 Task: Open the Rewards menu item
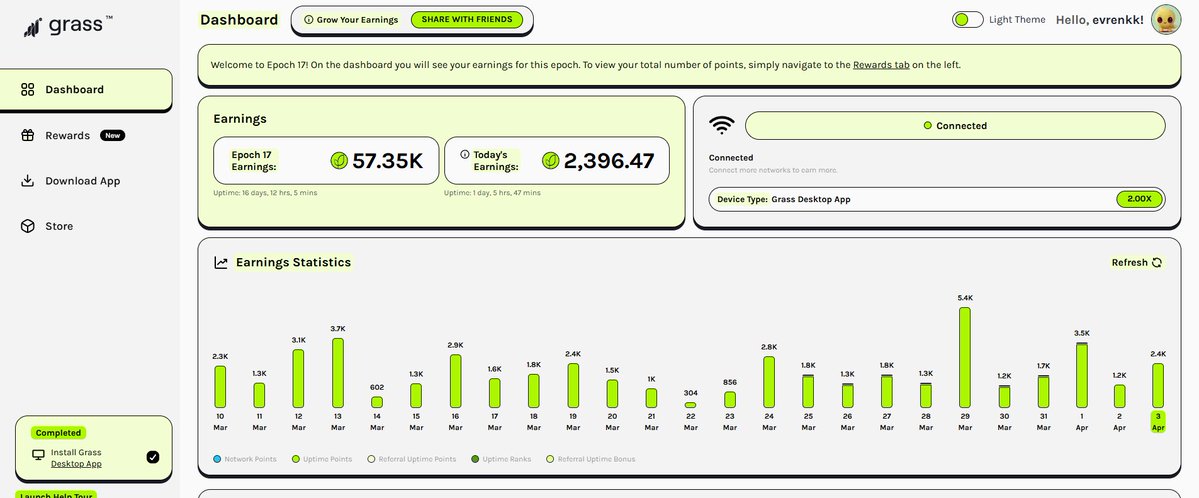(67, 136)
